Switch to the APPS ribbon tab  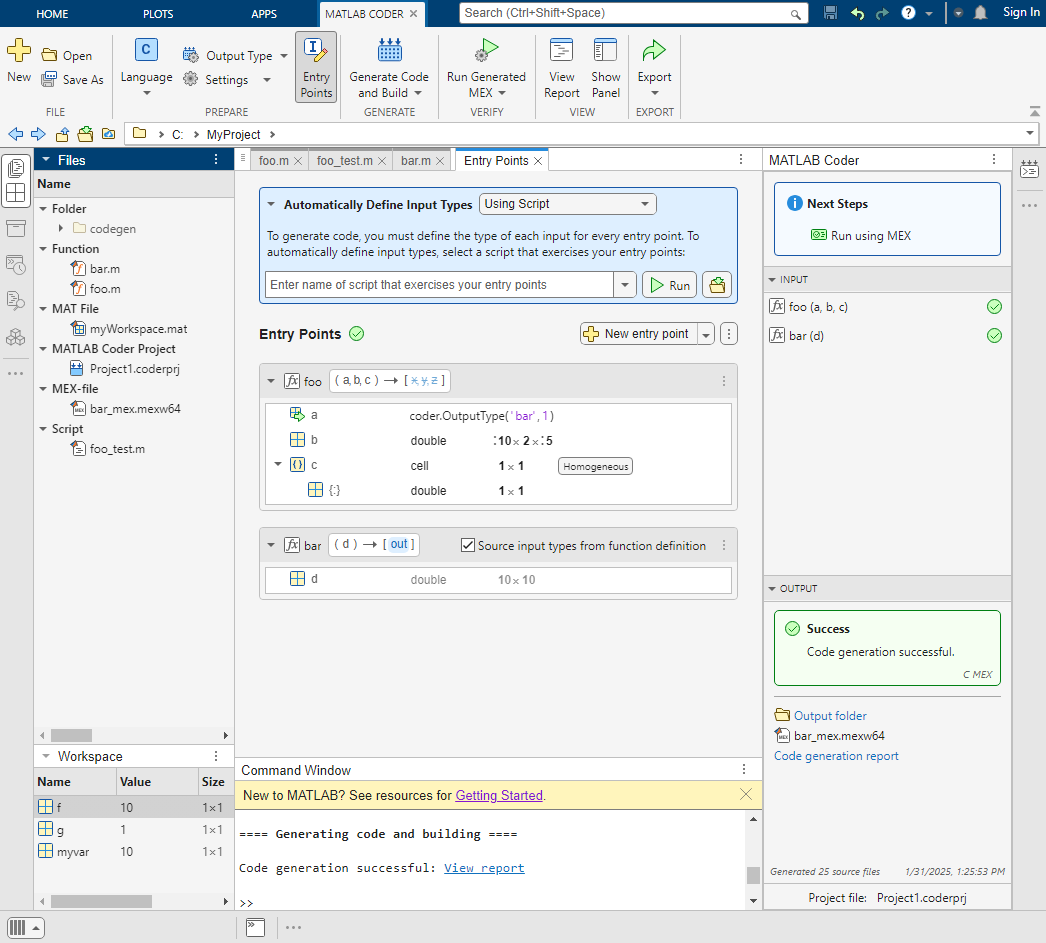pos(264,13)
